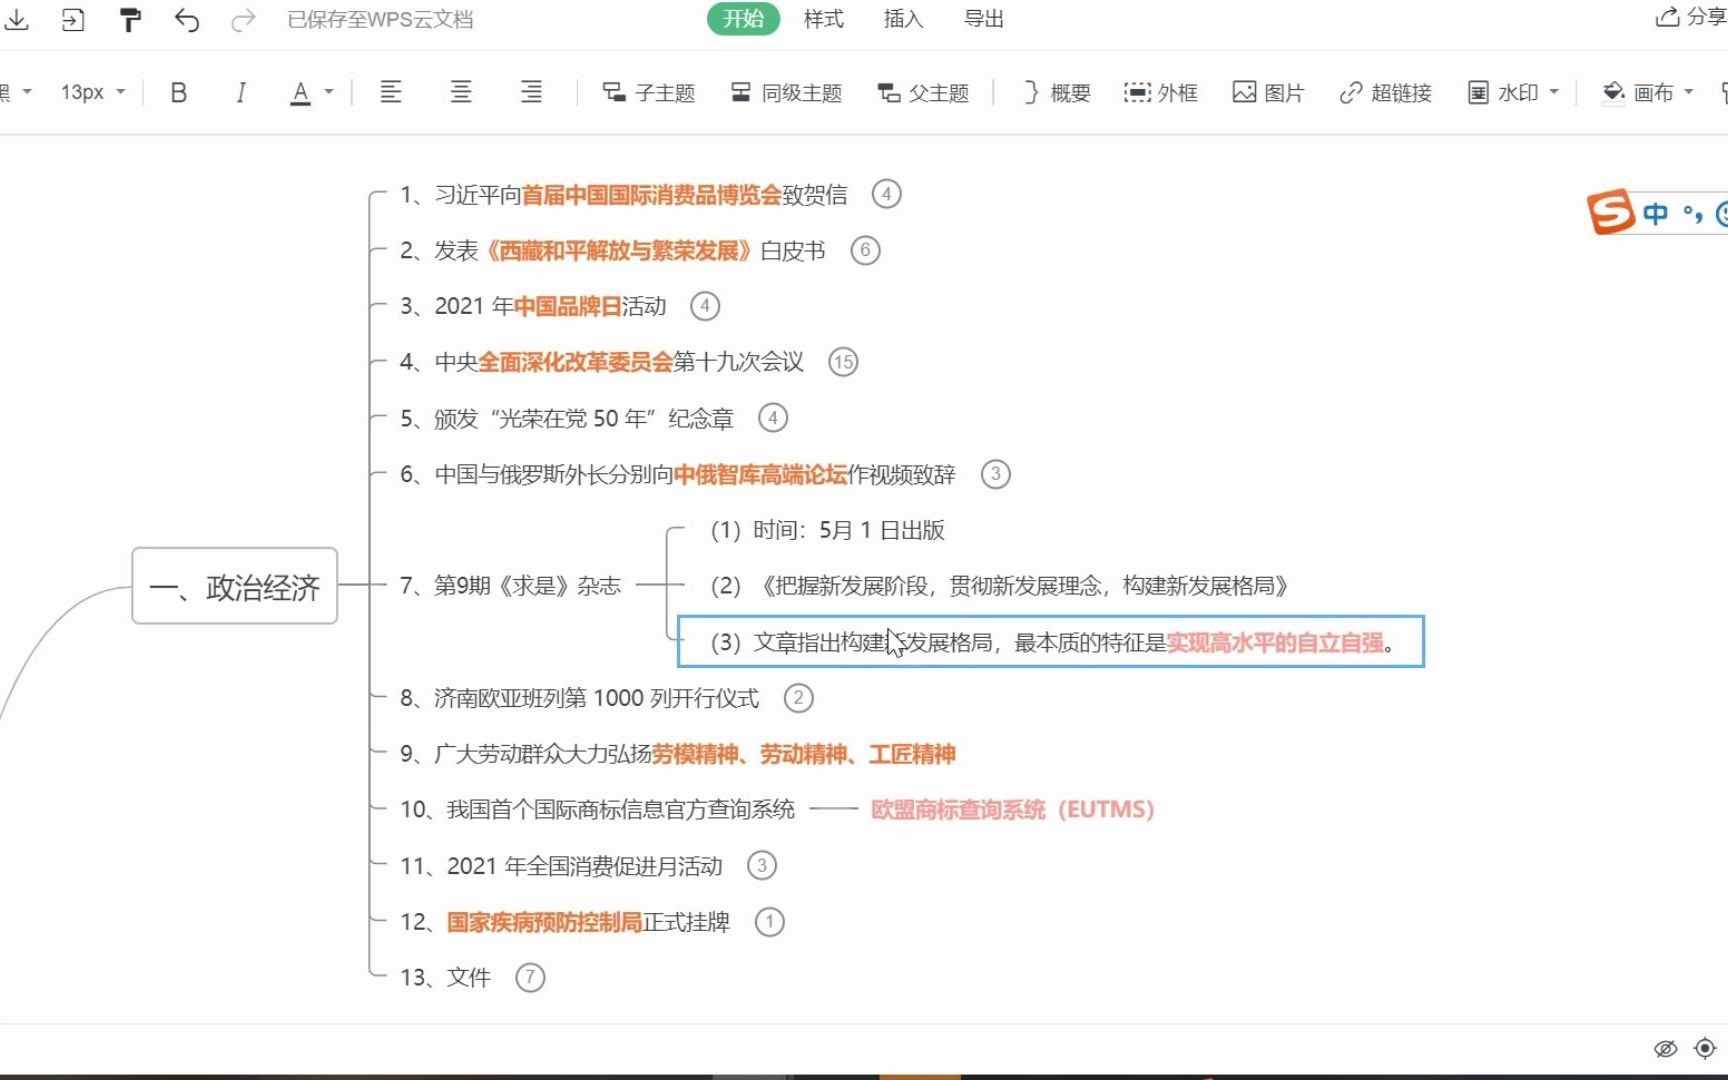Align text left
This screenshot has height=1080, width=1728.
[x=391, y=92]
